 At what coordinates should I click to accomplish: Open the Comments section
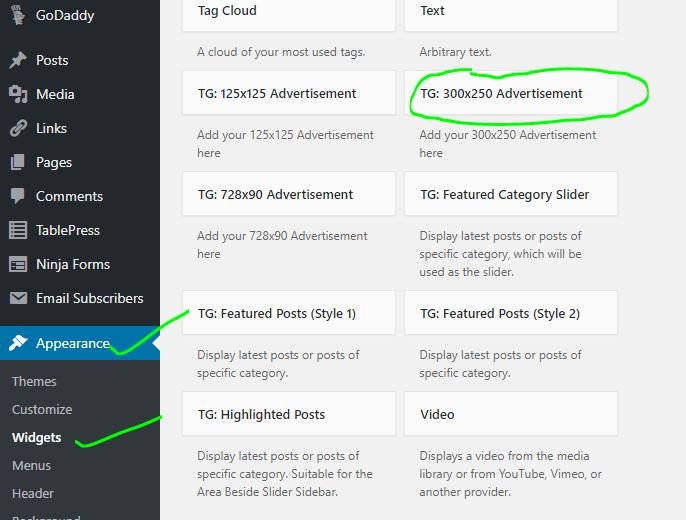pos(80,196)
